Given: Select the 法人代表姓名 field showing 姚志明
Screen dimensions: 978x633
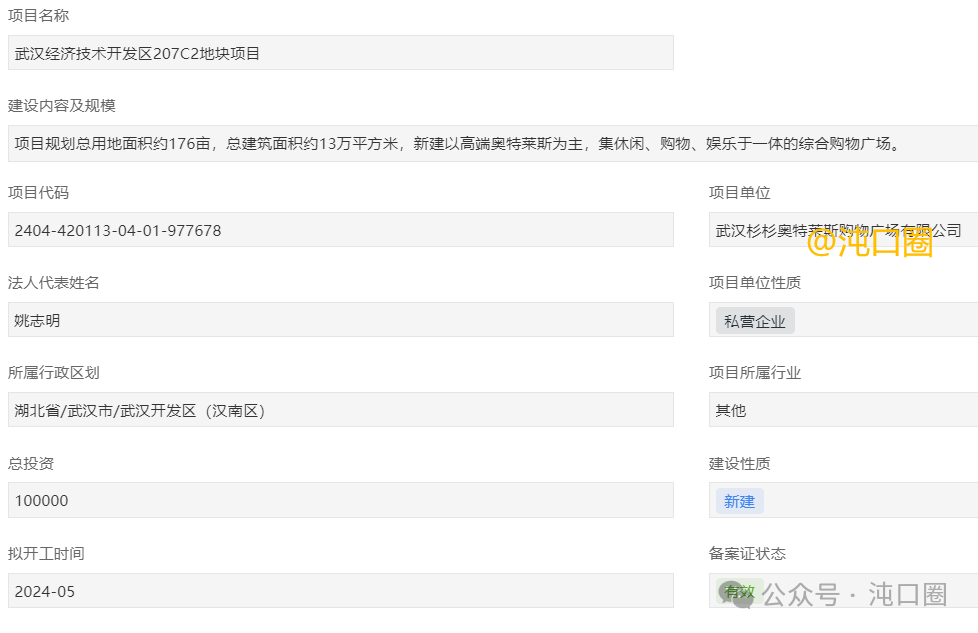Looking at the screenshot, I should 340,320.
